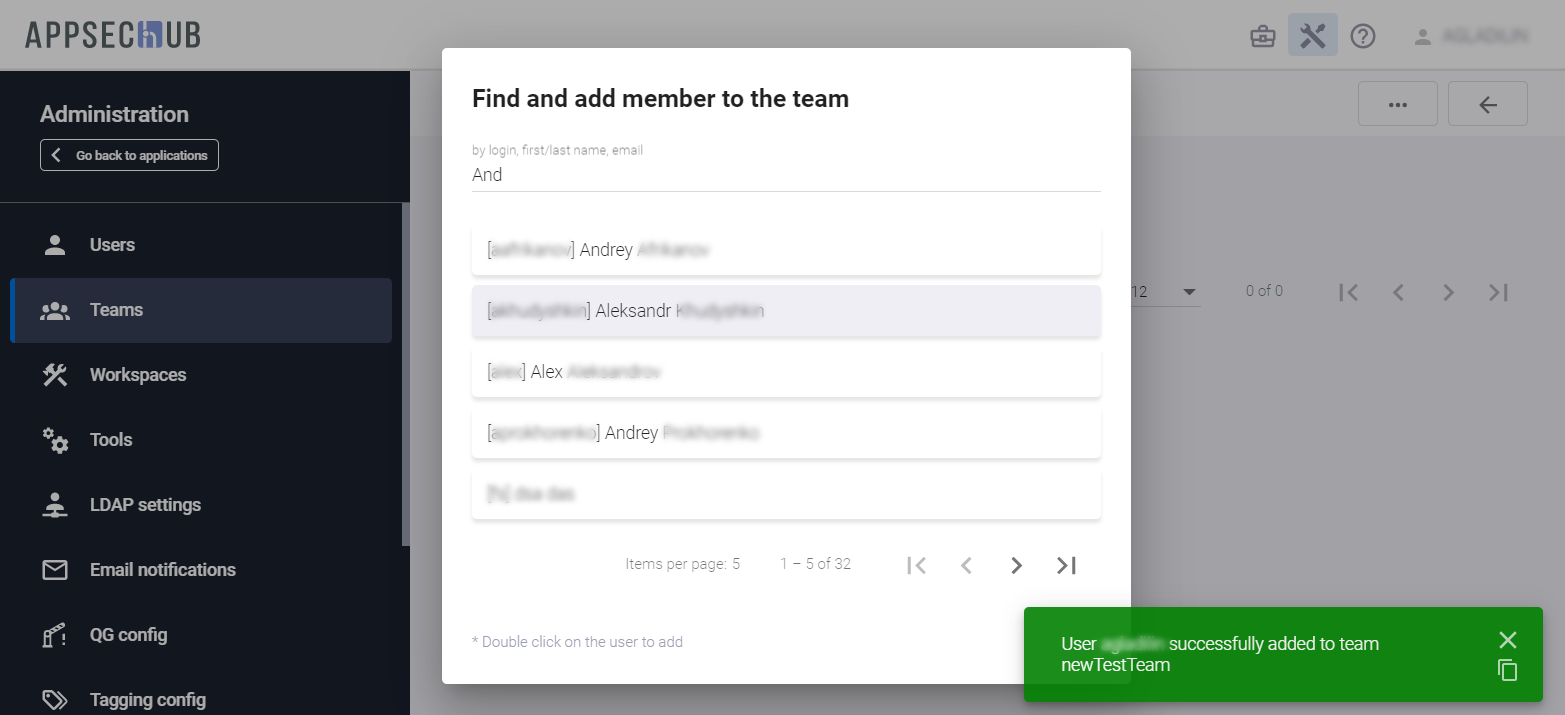Viewport: 1565px width, 715px height.
Task: Click the back arrow button
Action: coord(1487,104)
